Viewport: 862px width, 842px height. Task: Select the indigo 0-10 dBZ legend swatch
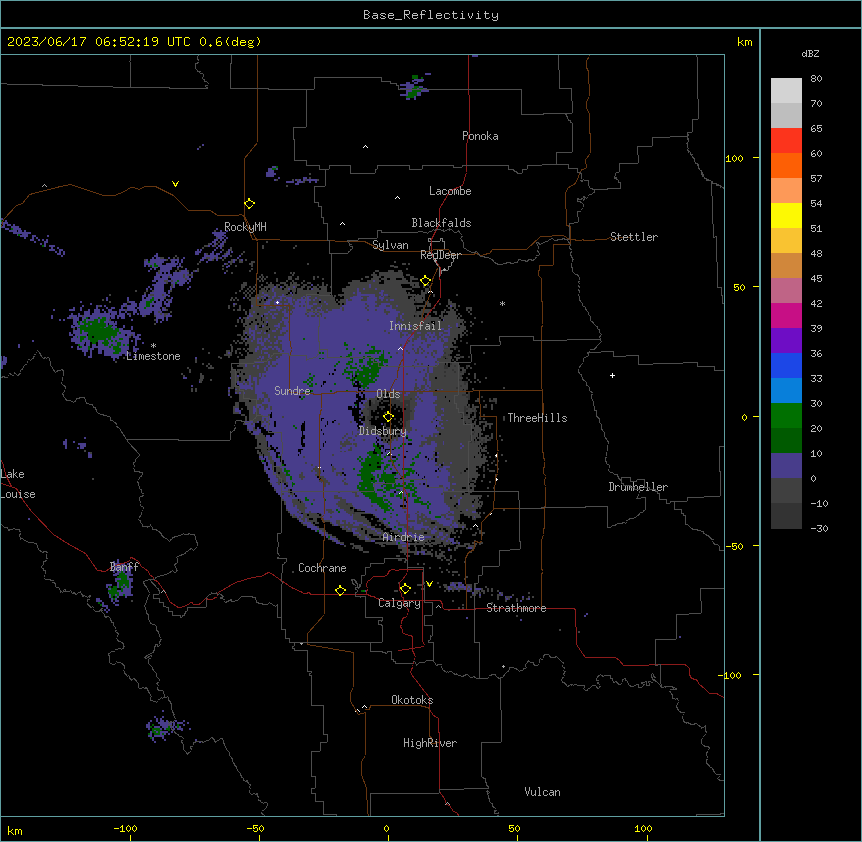click(x=786, y=466)
